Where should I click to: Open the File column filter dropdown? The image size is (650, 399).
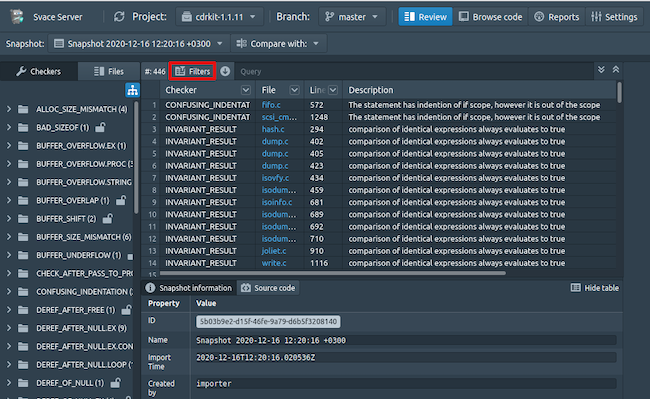(x=294, y=90)
